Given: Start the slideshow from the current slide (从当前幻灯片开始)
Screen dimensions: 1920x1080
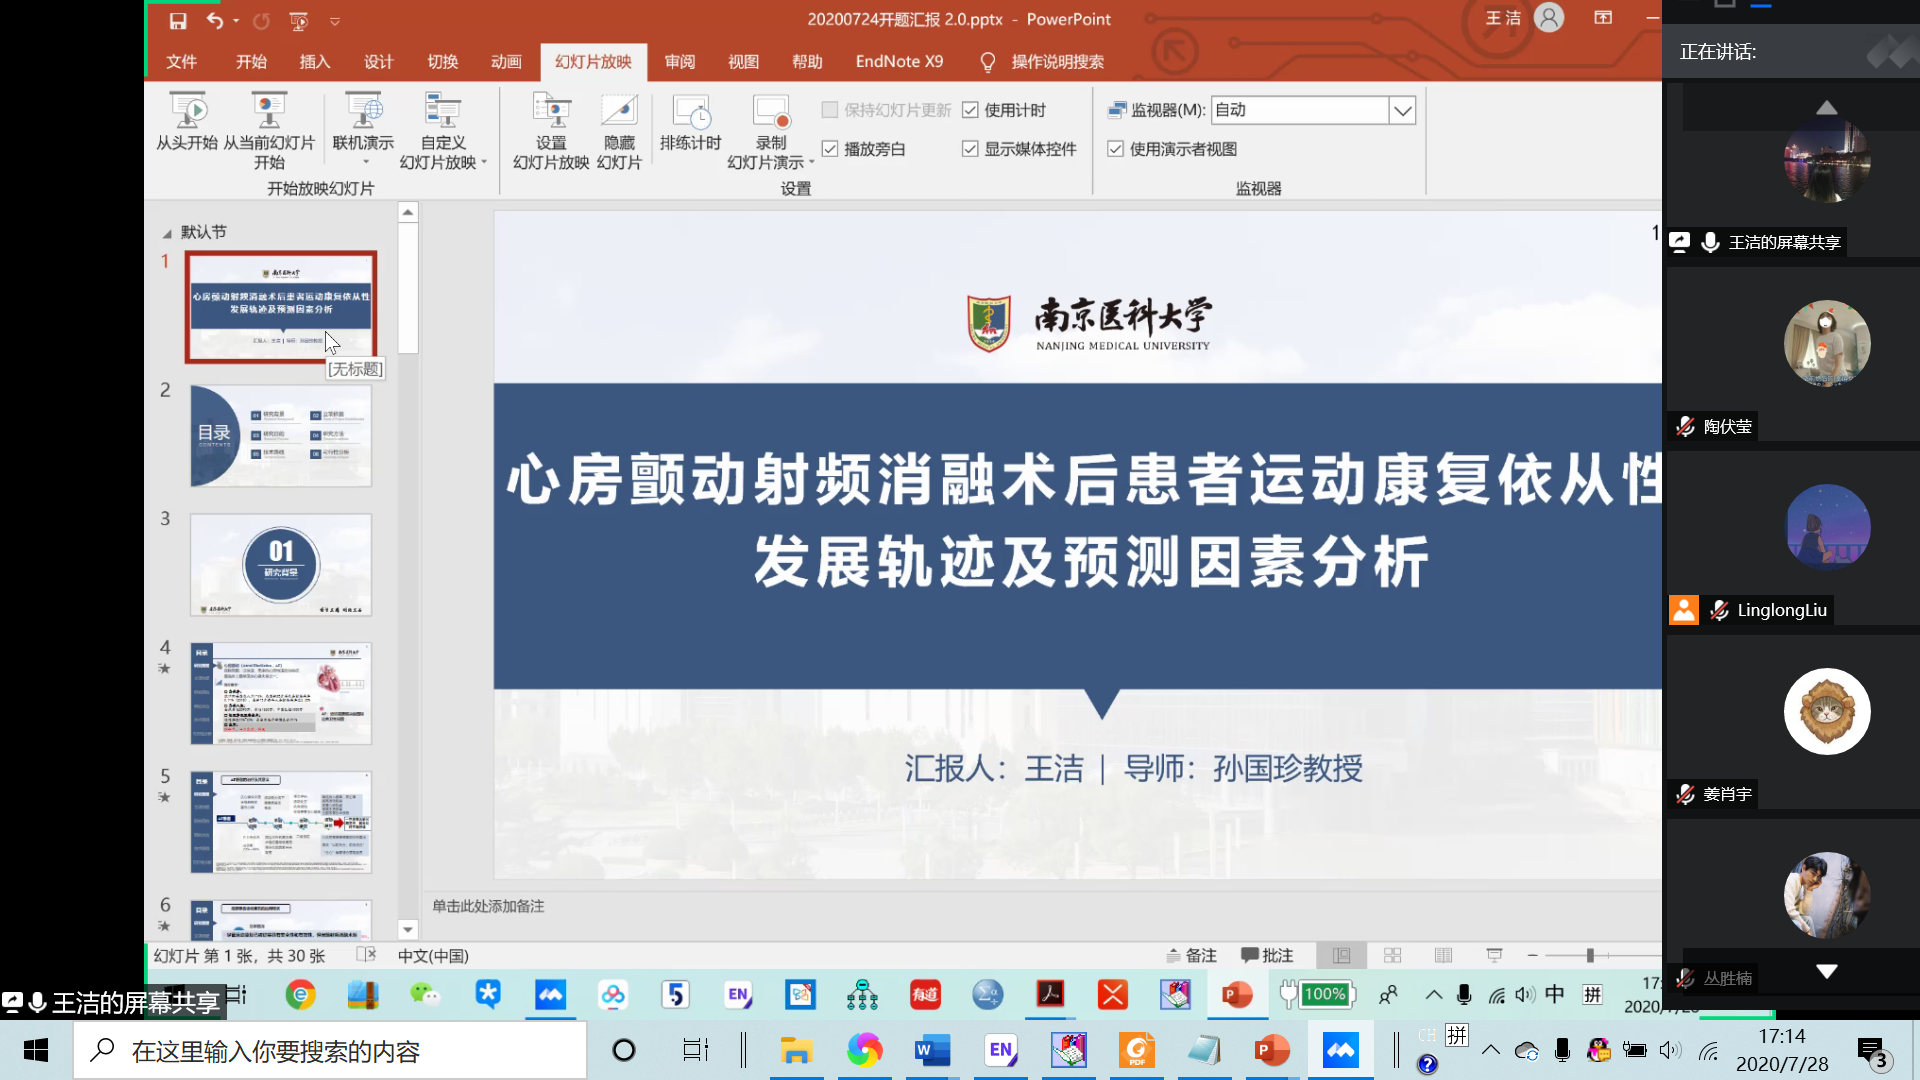Looking at the screenshot, I should [268, 111].
